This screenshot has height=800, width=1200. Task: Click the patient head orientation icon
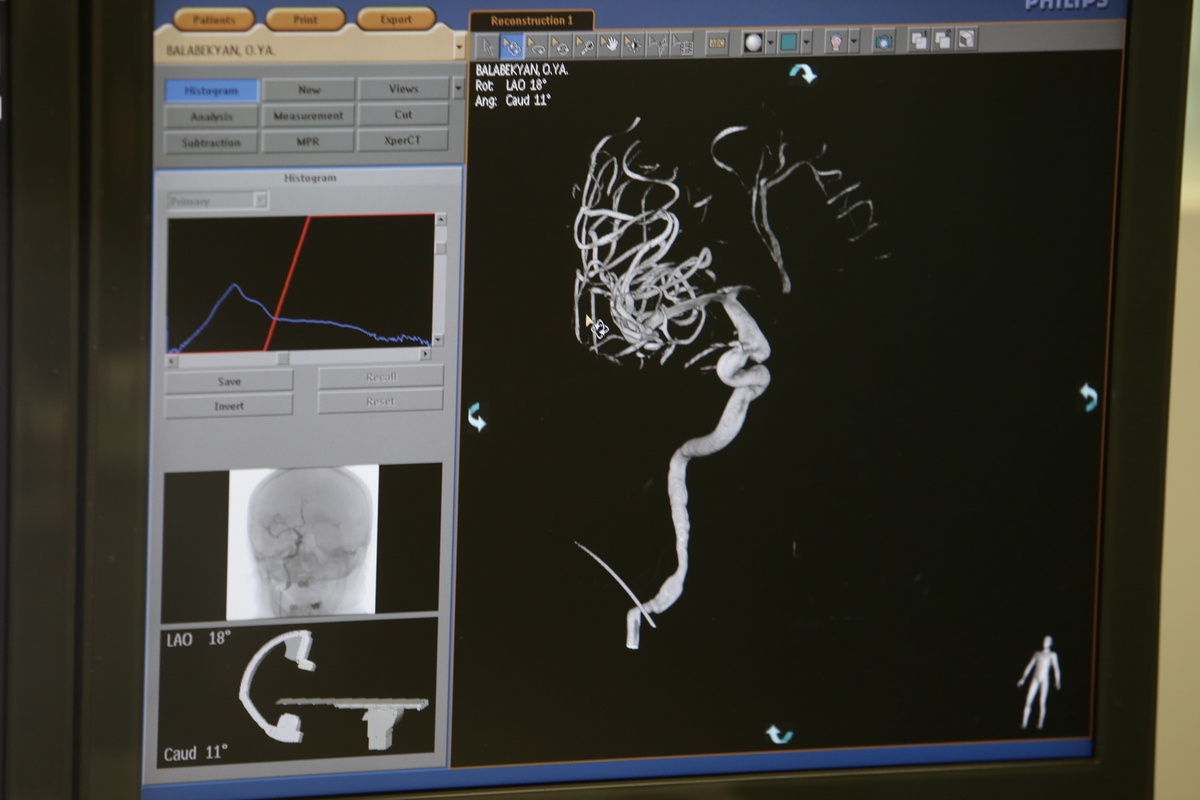click(x=836, y=42)
